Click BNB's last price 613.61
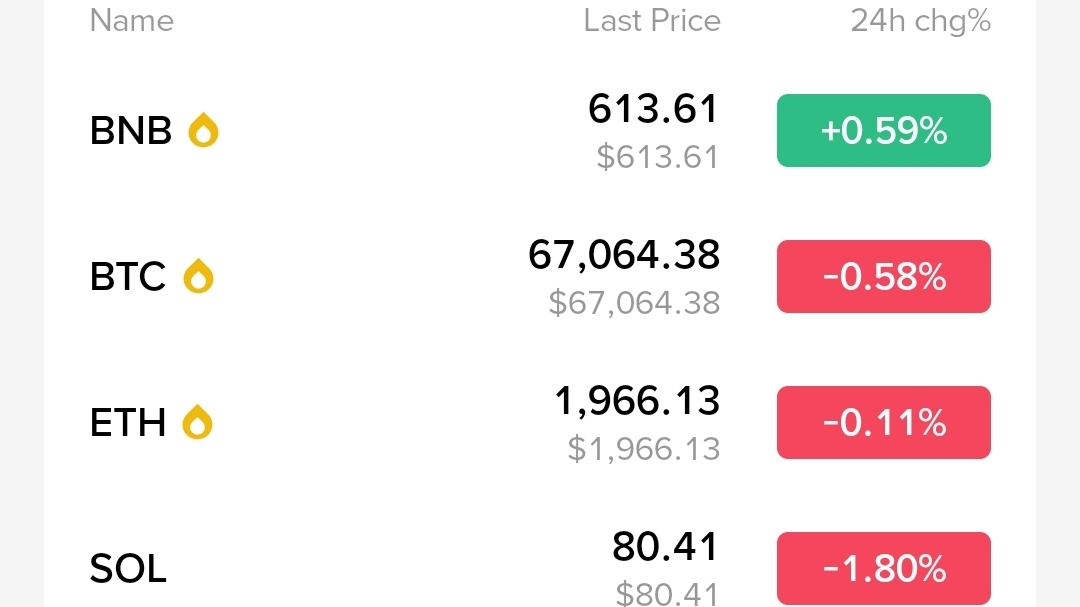 [x=653, y=109]
